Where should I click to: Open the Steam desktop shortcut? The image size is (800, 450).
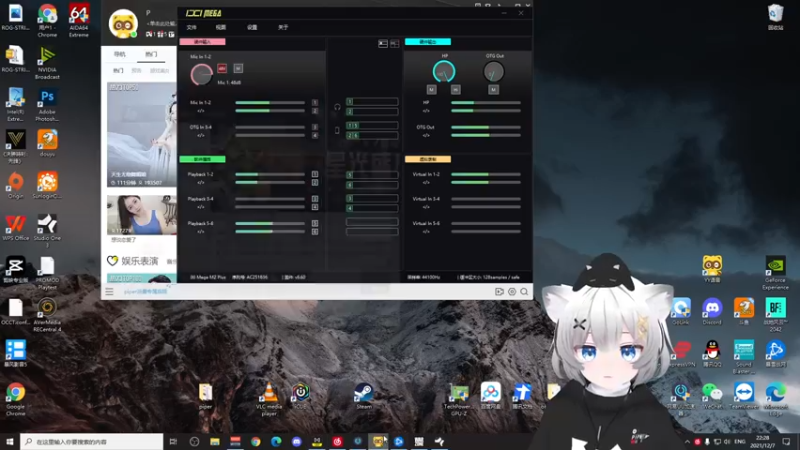(364, 396)
